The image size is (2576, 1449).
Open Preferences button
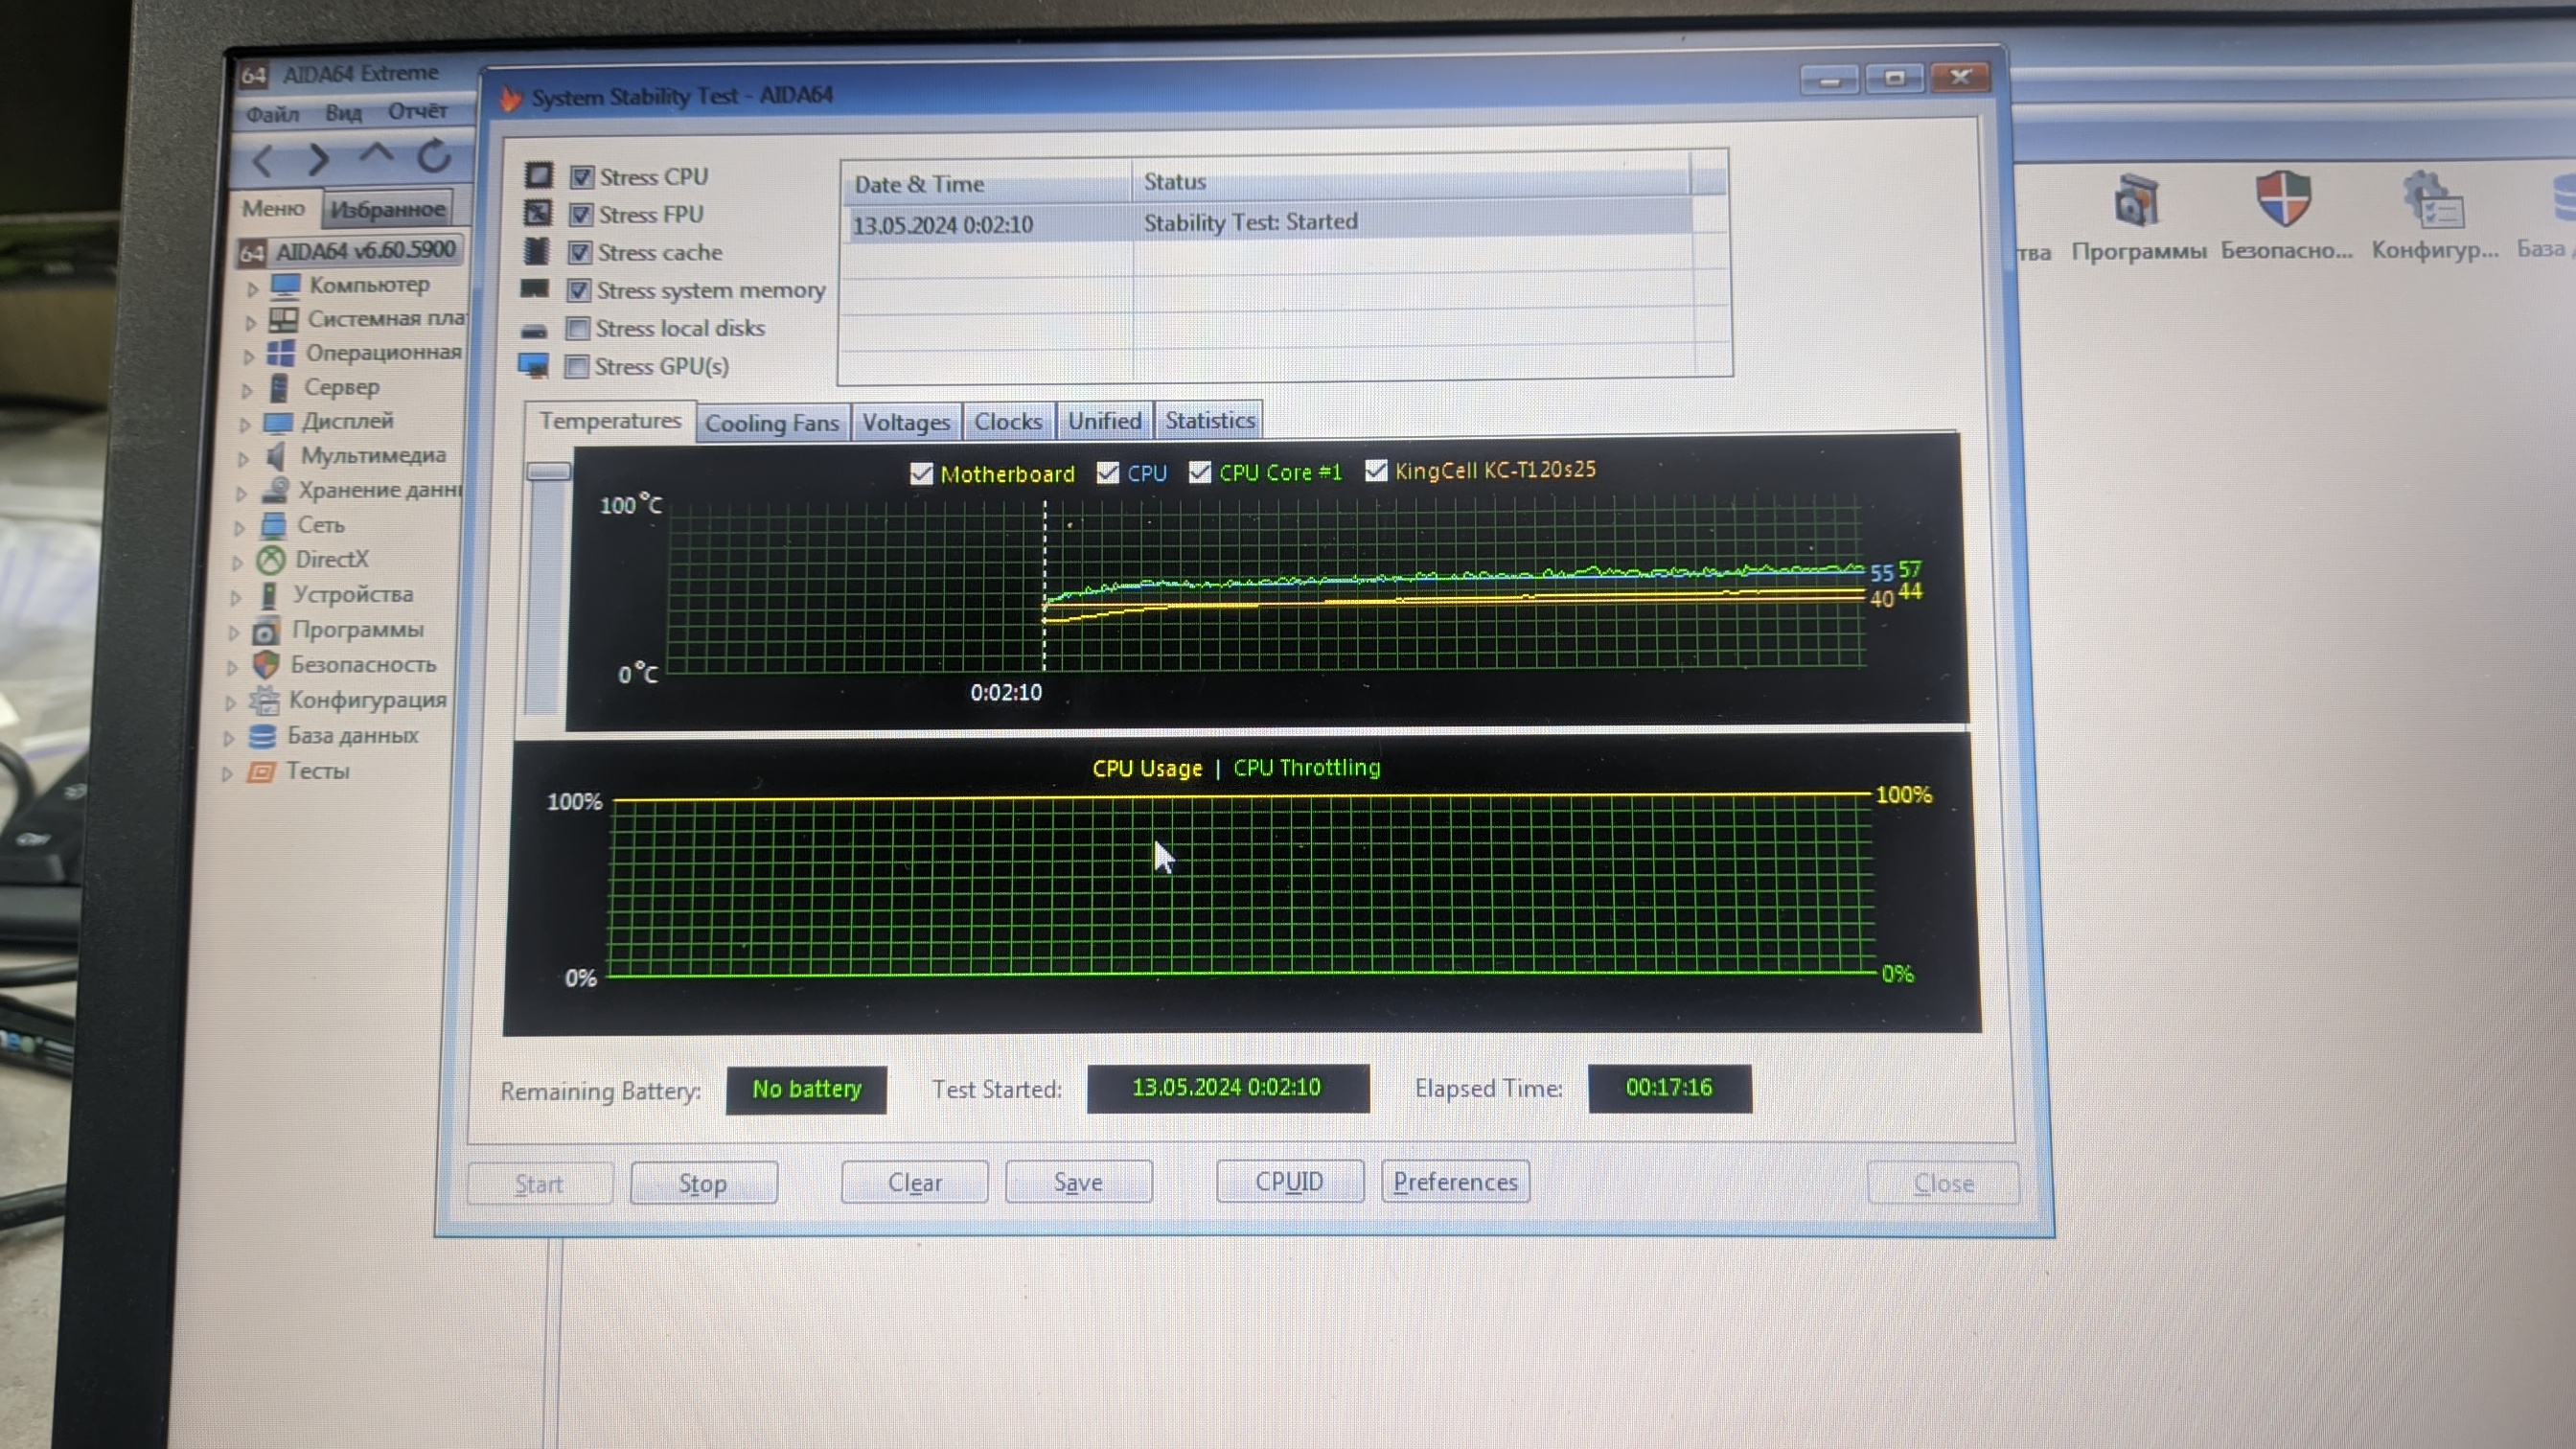pos(1455,1182)
